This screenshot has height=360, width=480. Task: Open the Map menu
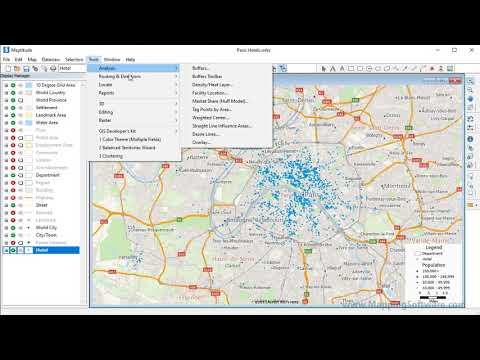pyautogui.click(x=32, y=59)
